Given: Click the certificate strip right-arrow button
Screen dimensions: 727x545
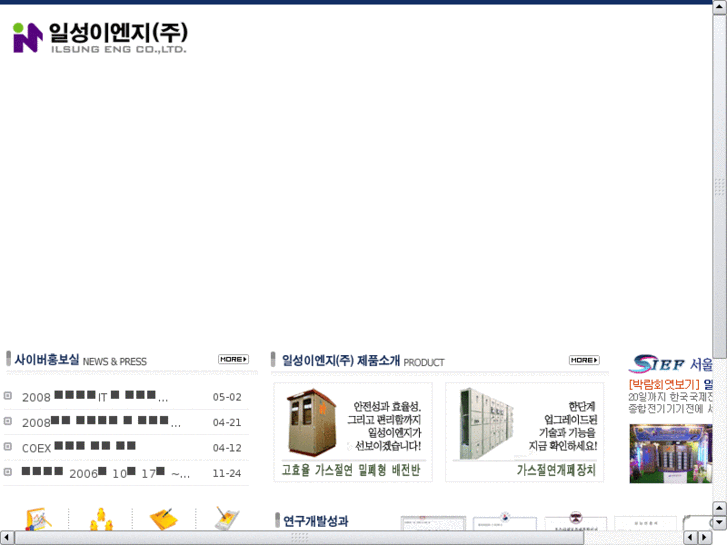Looking at the screenshot, I should click(704, 538).
